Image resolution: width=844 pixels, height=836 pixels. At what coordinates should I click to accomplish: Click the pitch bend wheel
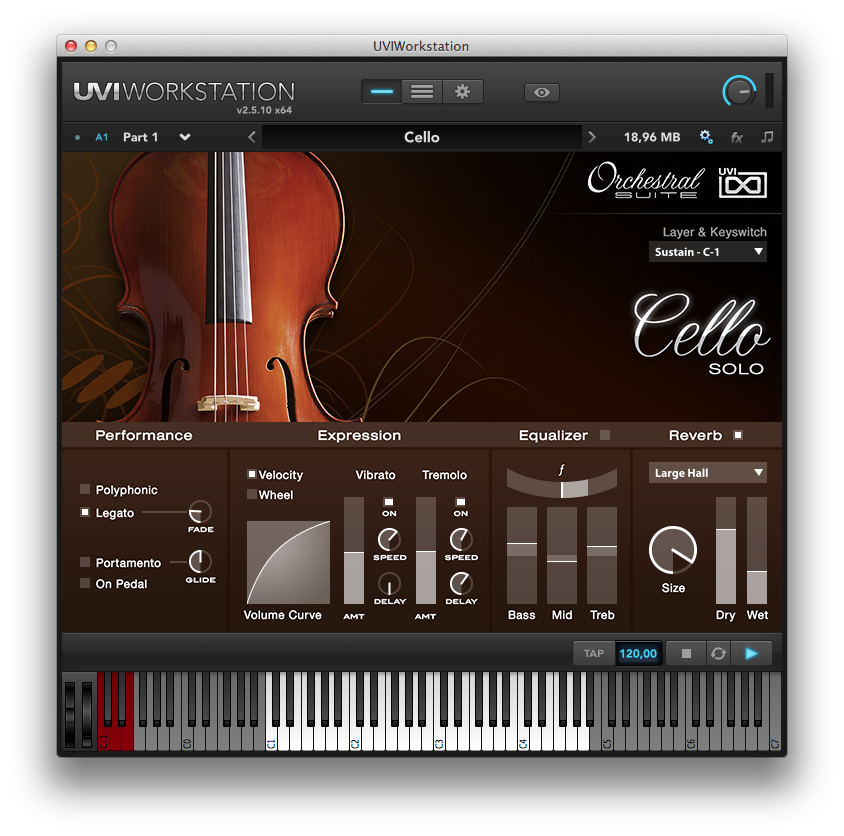click(x=70, y=714)
